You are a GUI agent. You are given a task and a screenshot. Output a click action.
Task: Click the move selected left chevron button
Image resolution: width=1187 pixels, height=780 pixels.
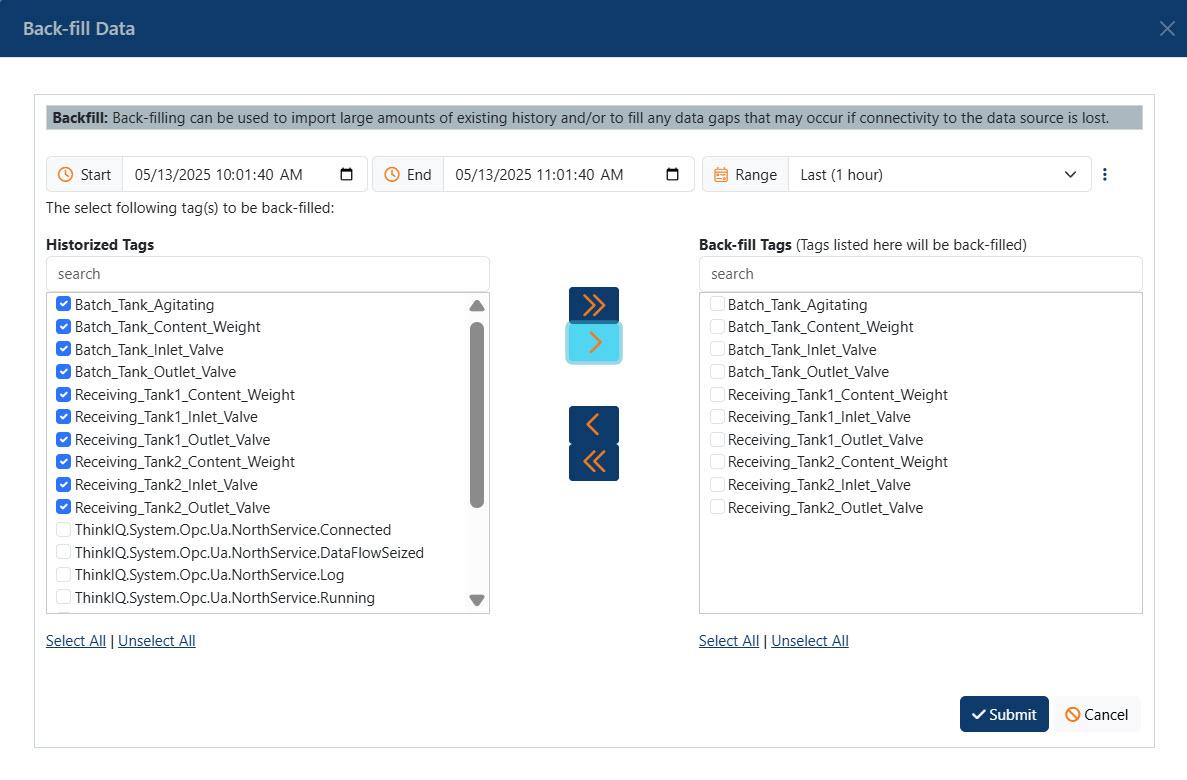pos(593,424)
